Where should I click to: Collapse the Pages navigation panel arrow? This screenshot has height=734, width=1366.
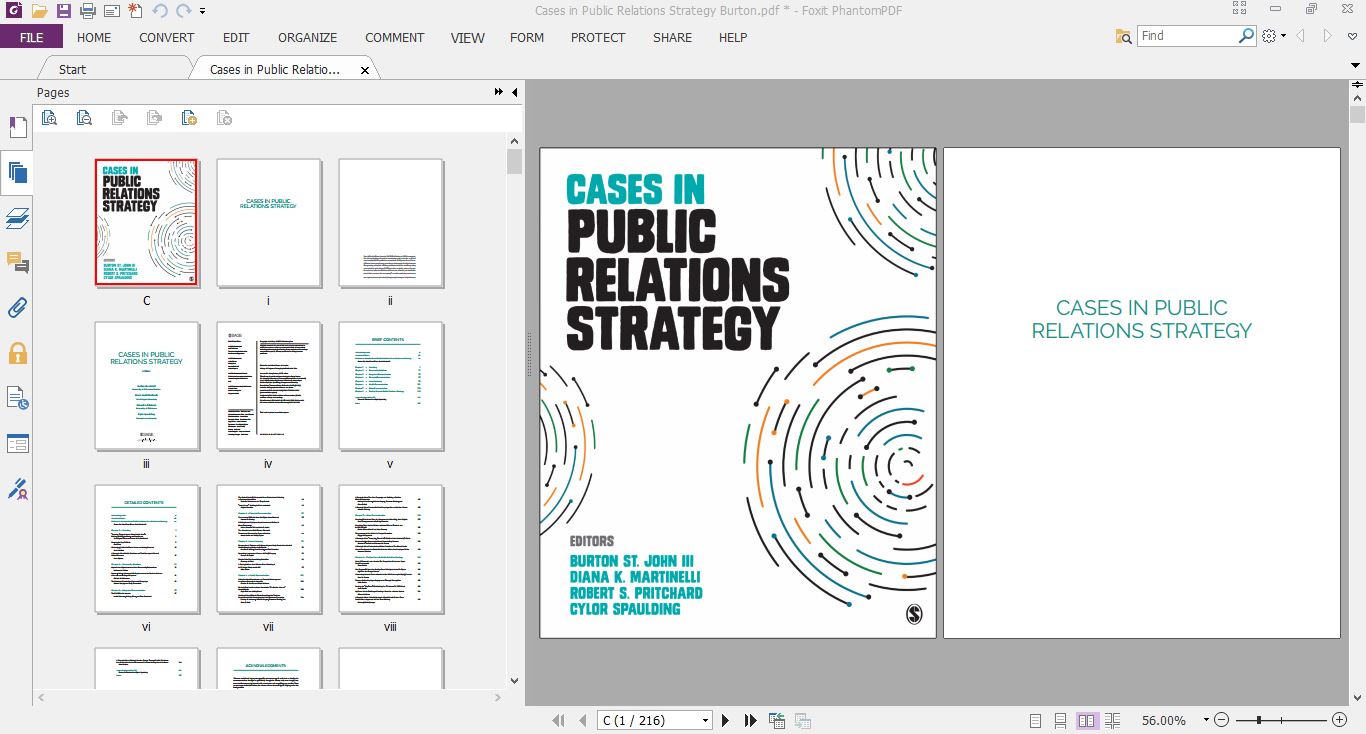514,92
